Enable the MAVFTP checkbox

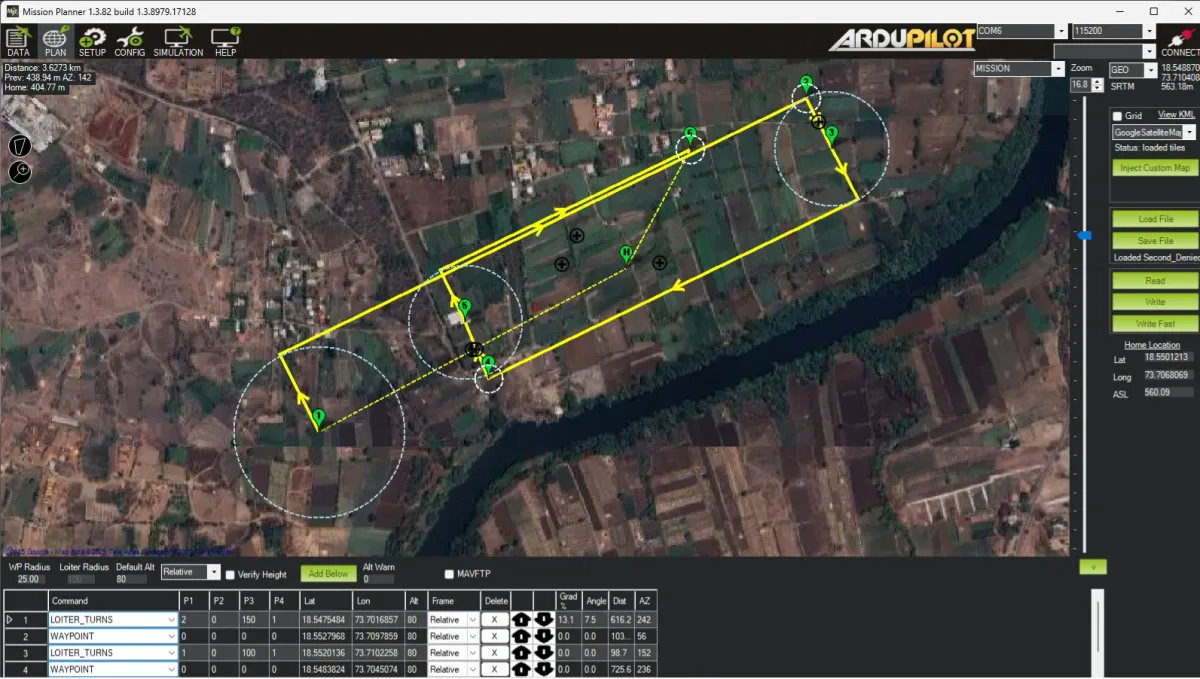point(449,574)
